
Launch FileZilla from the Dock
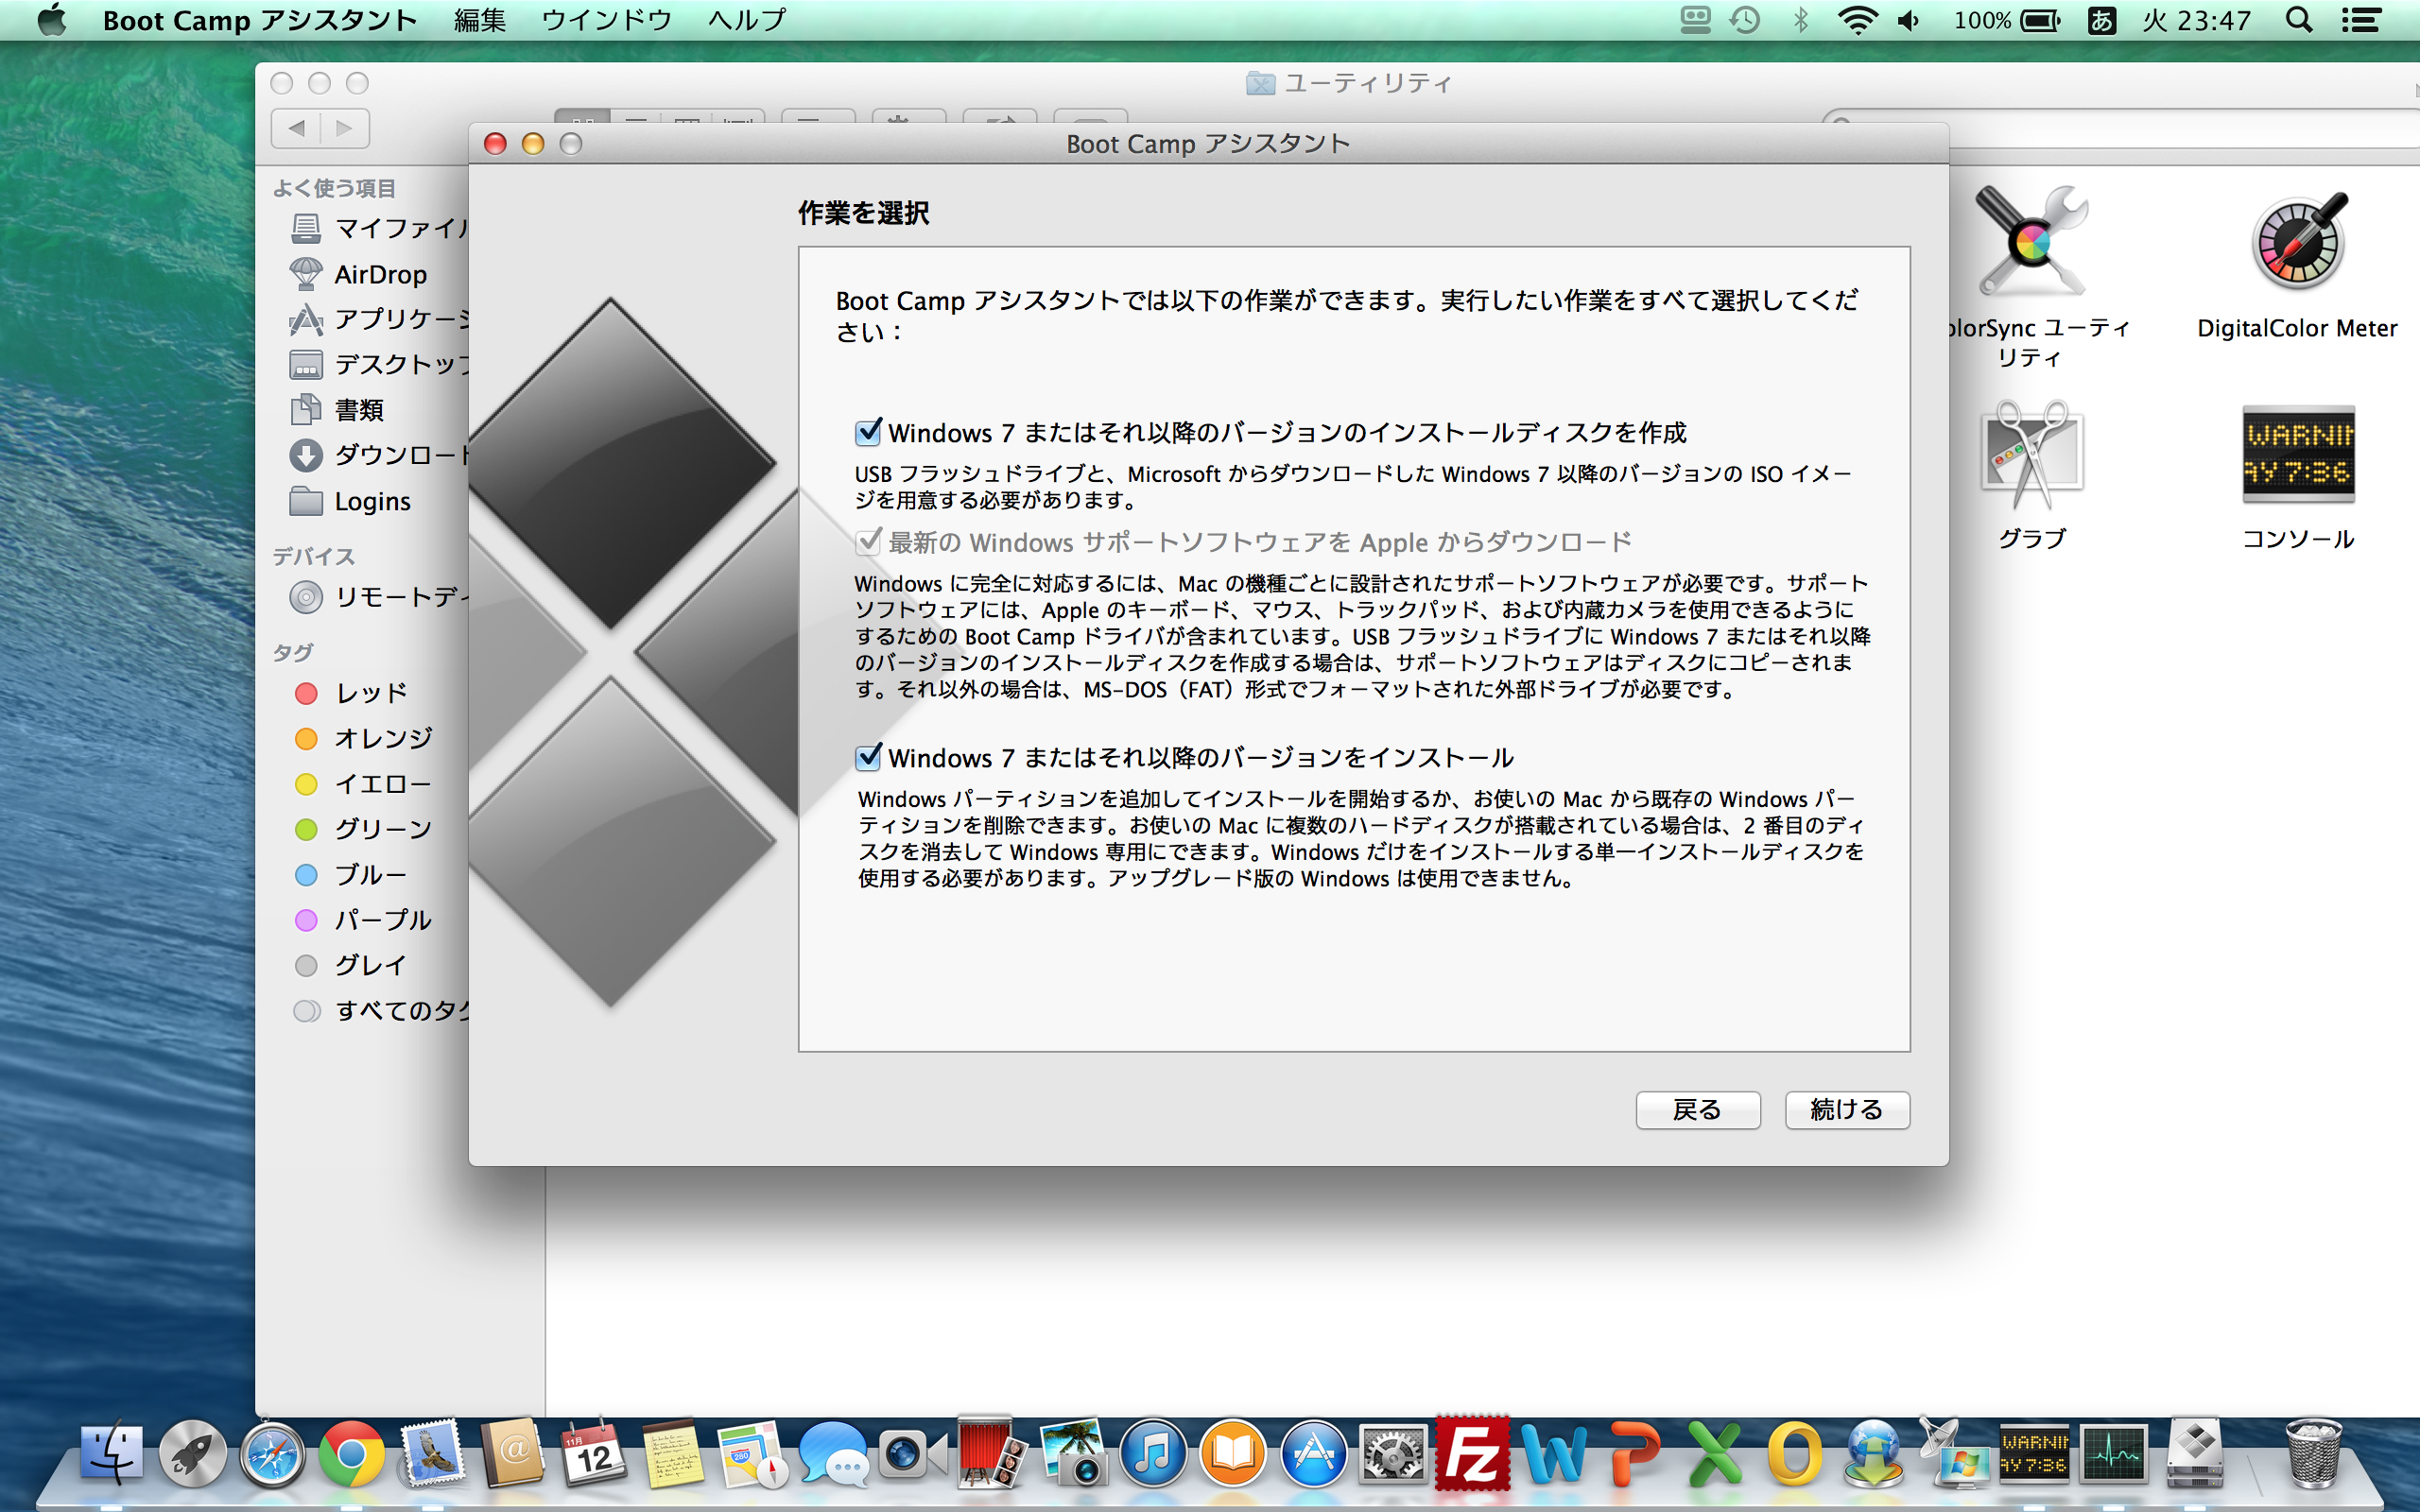(1472, 1455)
